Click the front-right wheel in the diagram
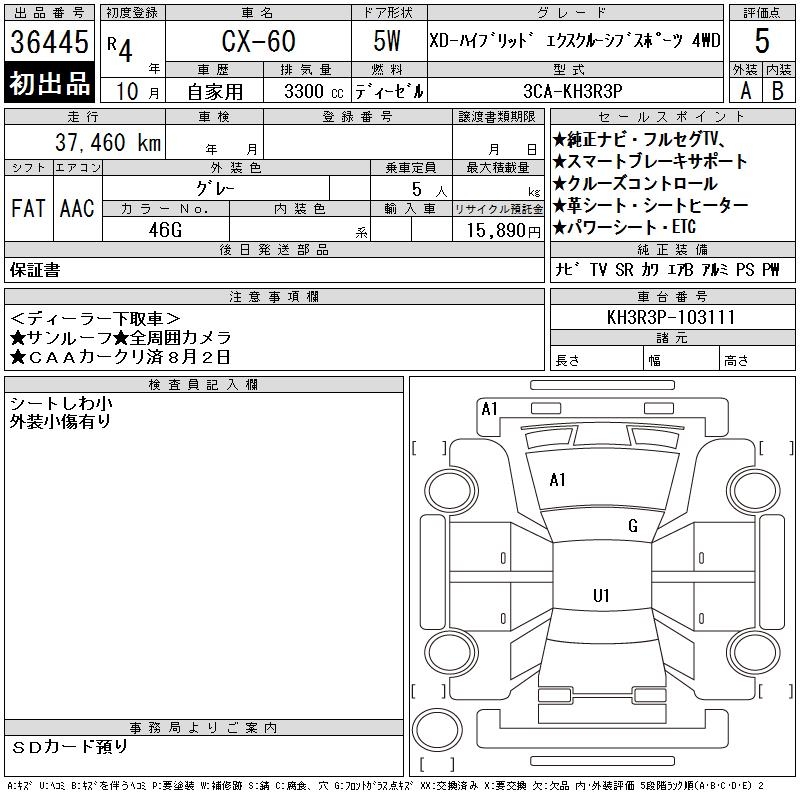Screen dimensions: 800x800 [x=754, y=491]
